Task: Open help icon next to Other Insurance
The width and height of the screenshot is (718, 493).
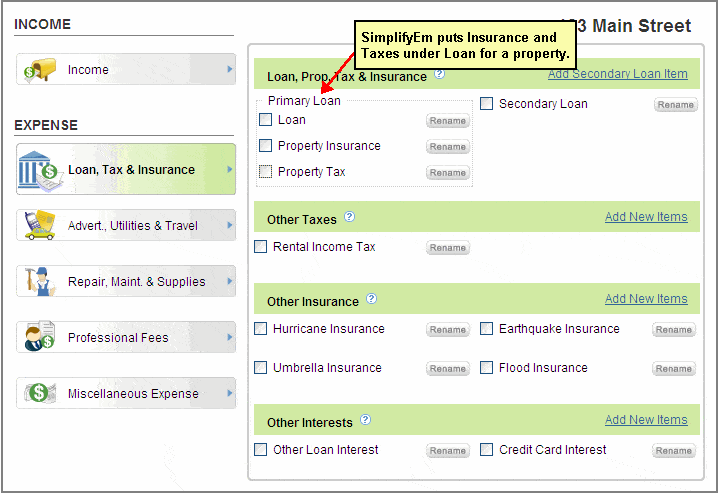Action: [372, 299]
